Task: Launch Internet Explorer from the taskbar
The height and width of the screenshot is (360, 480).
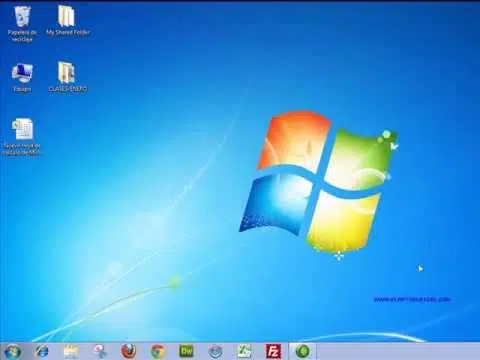Action: pos(42,351)
